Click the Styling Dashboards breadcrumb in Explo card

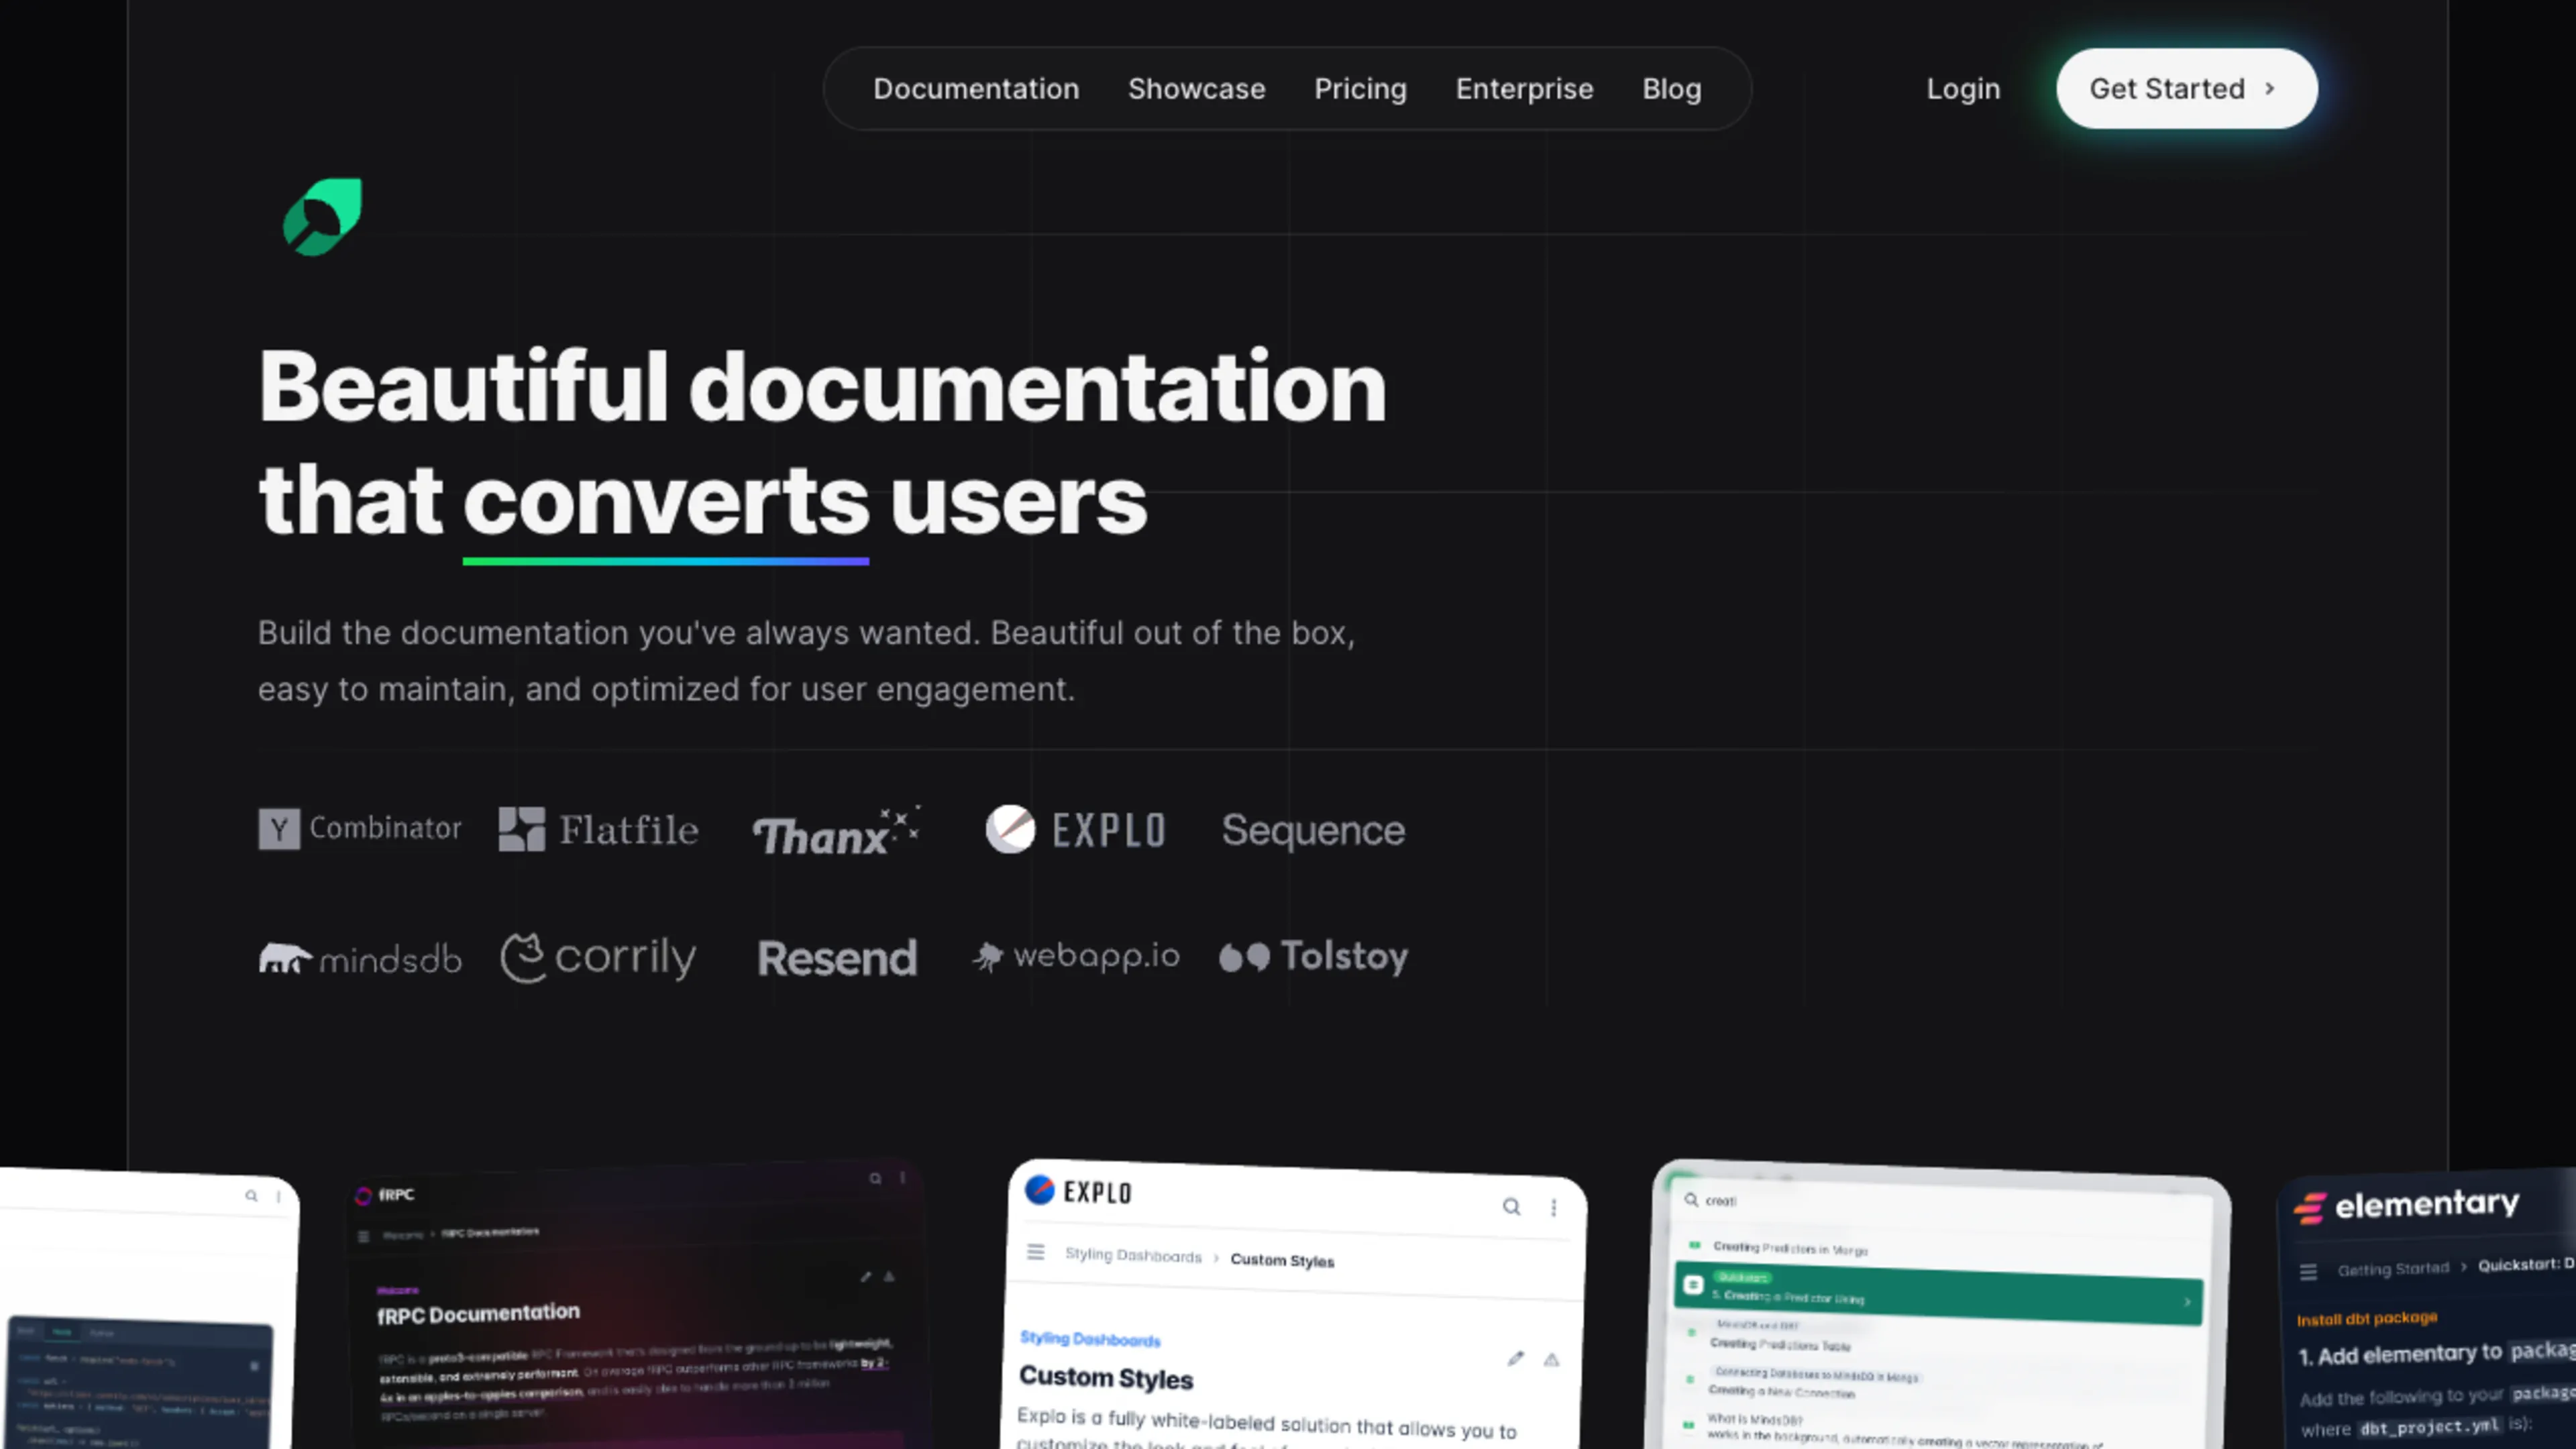tap(1133, 1255)
